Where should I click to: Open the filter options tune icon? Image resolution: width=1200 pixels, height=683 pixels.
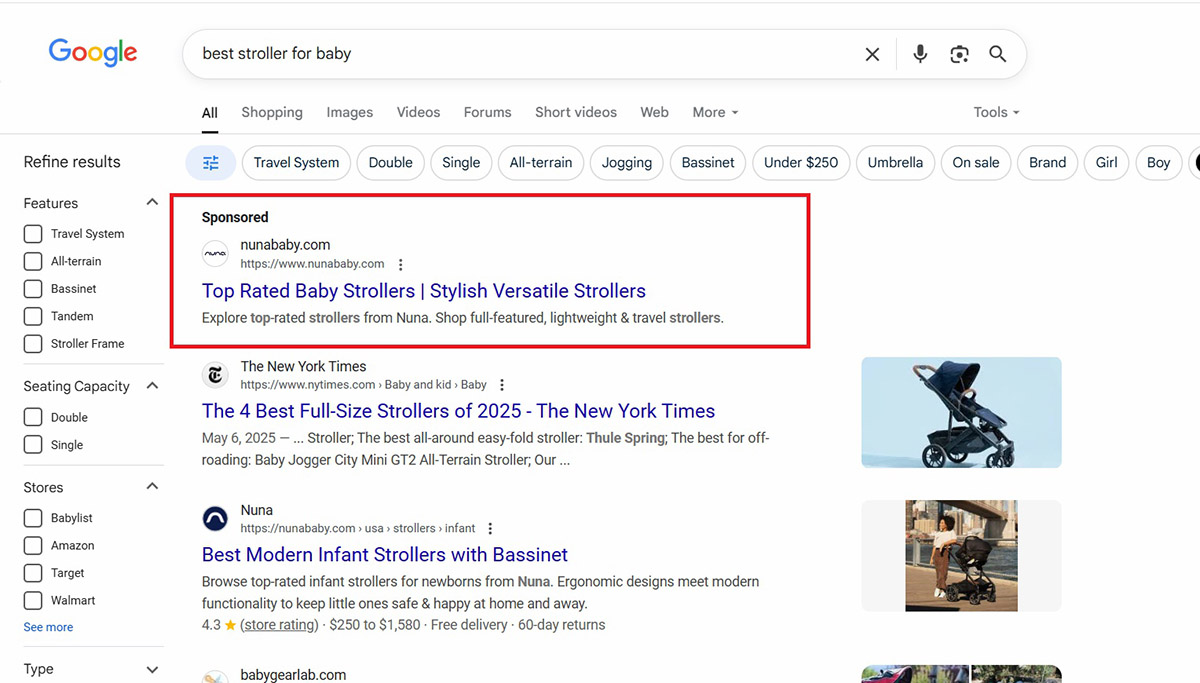pyautogui.click(x=210, y=162)
